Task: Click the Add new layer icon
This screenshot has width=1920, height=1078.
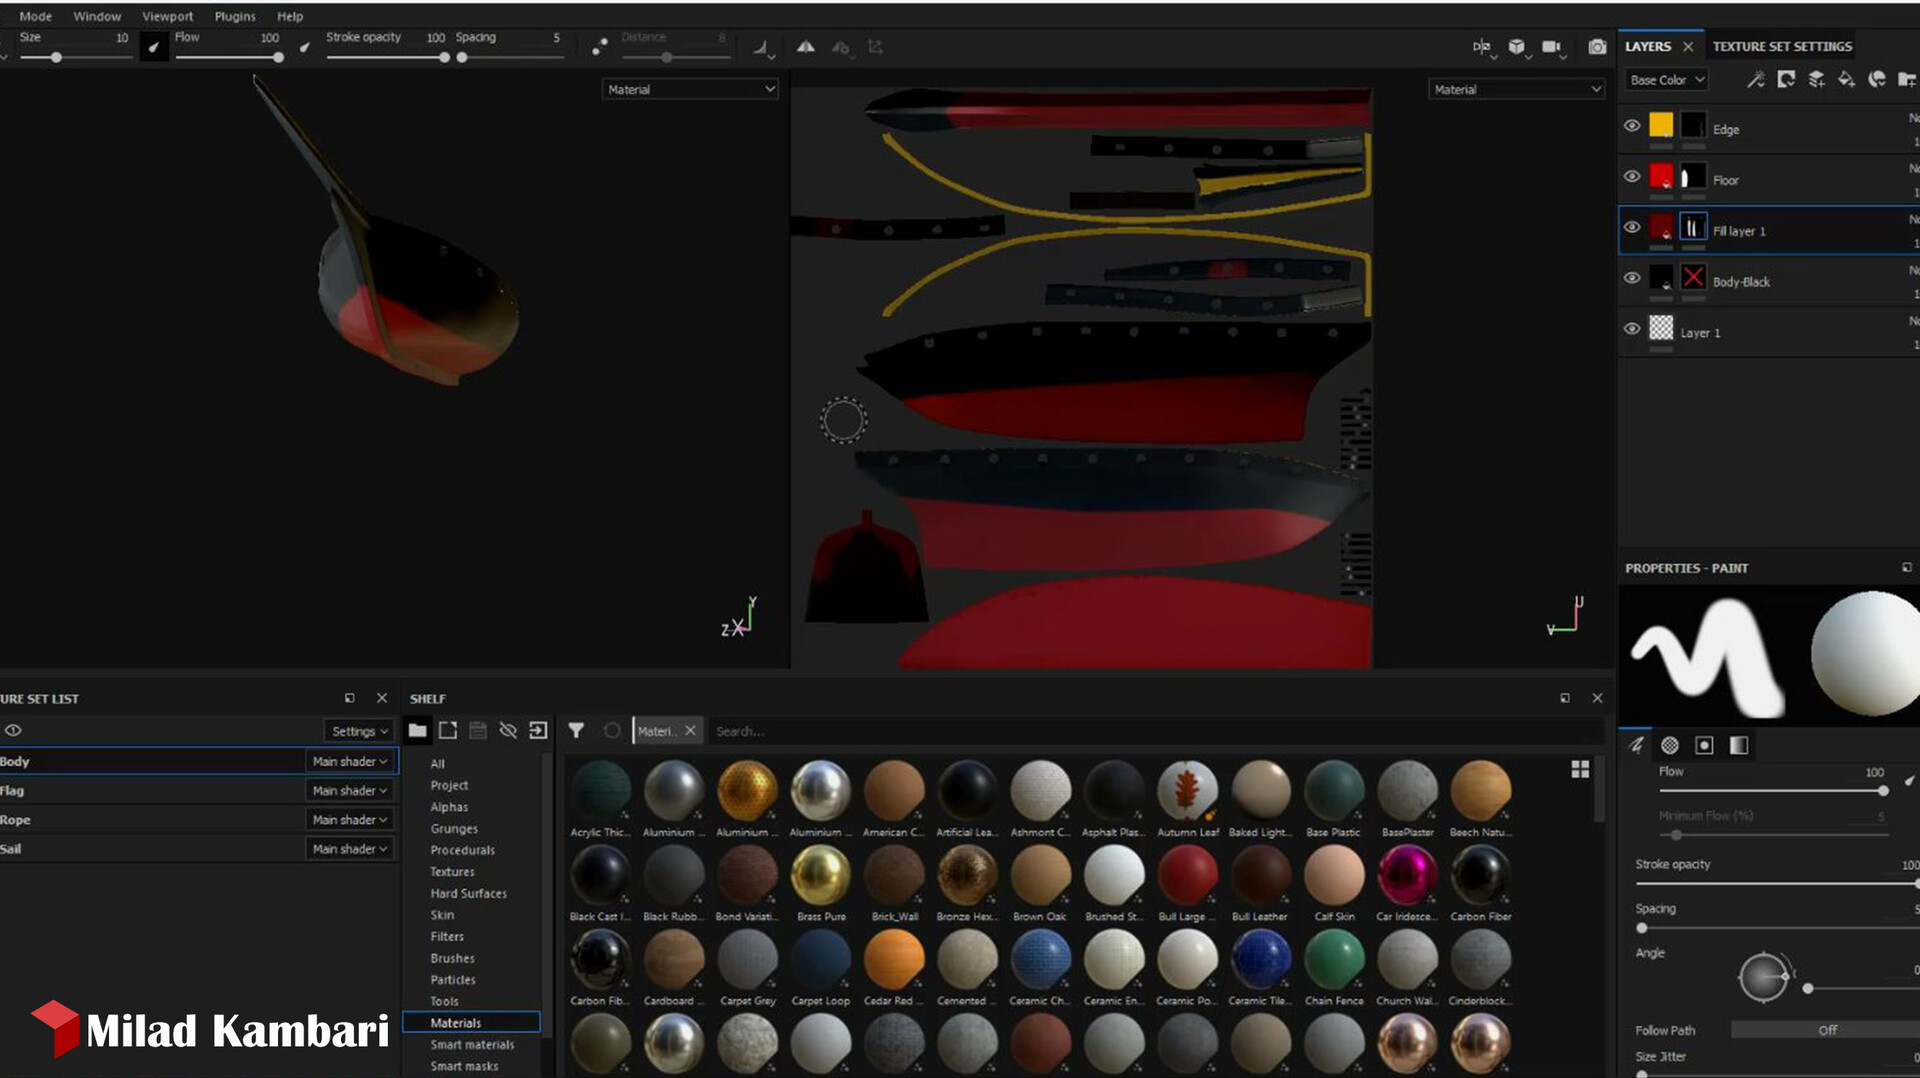Action: click(1817, 79)
